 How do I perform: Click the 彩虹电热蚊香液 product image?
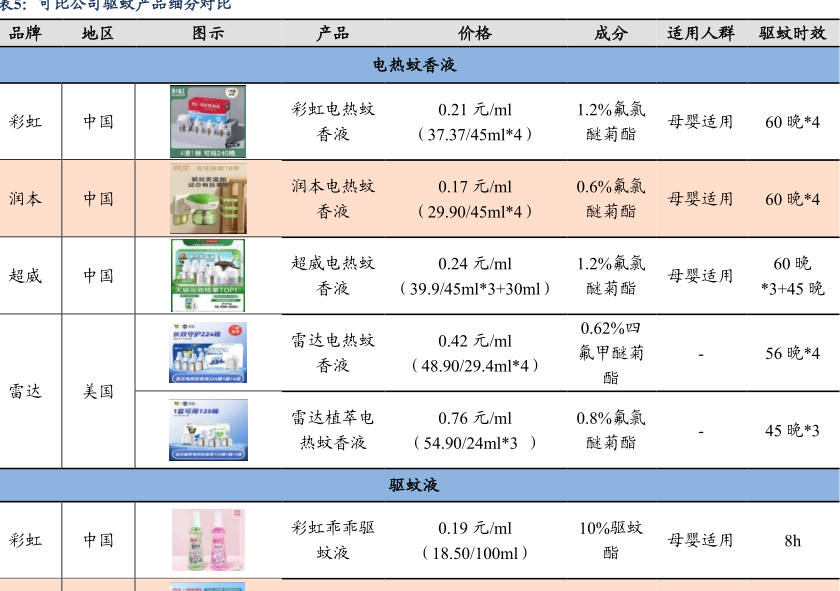208,121
